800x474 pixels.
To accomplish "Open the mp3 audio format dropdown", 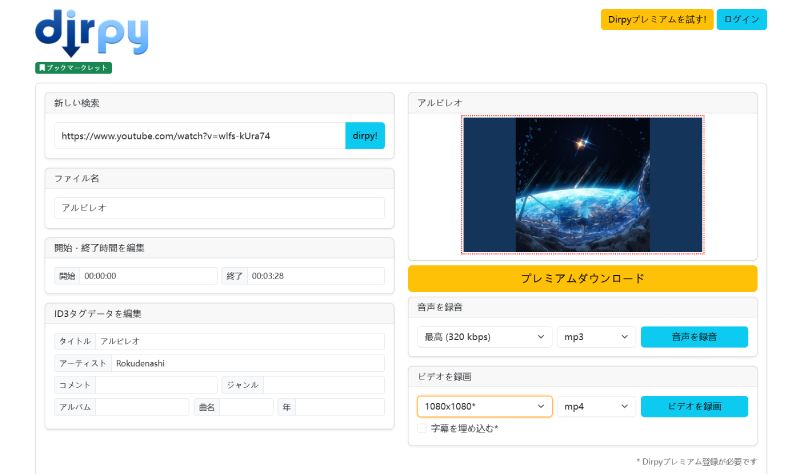I will click(x=596, y=337).
